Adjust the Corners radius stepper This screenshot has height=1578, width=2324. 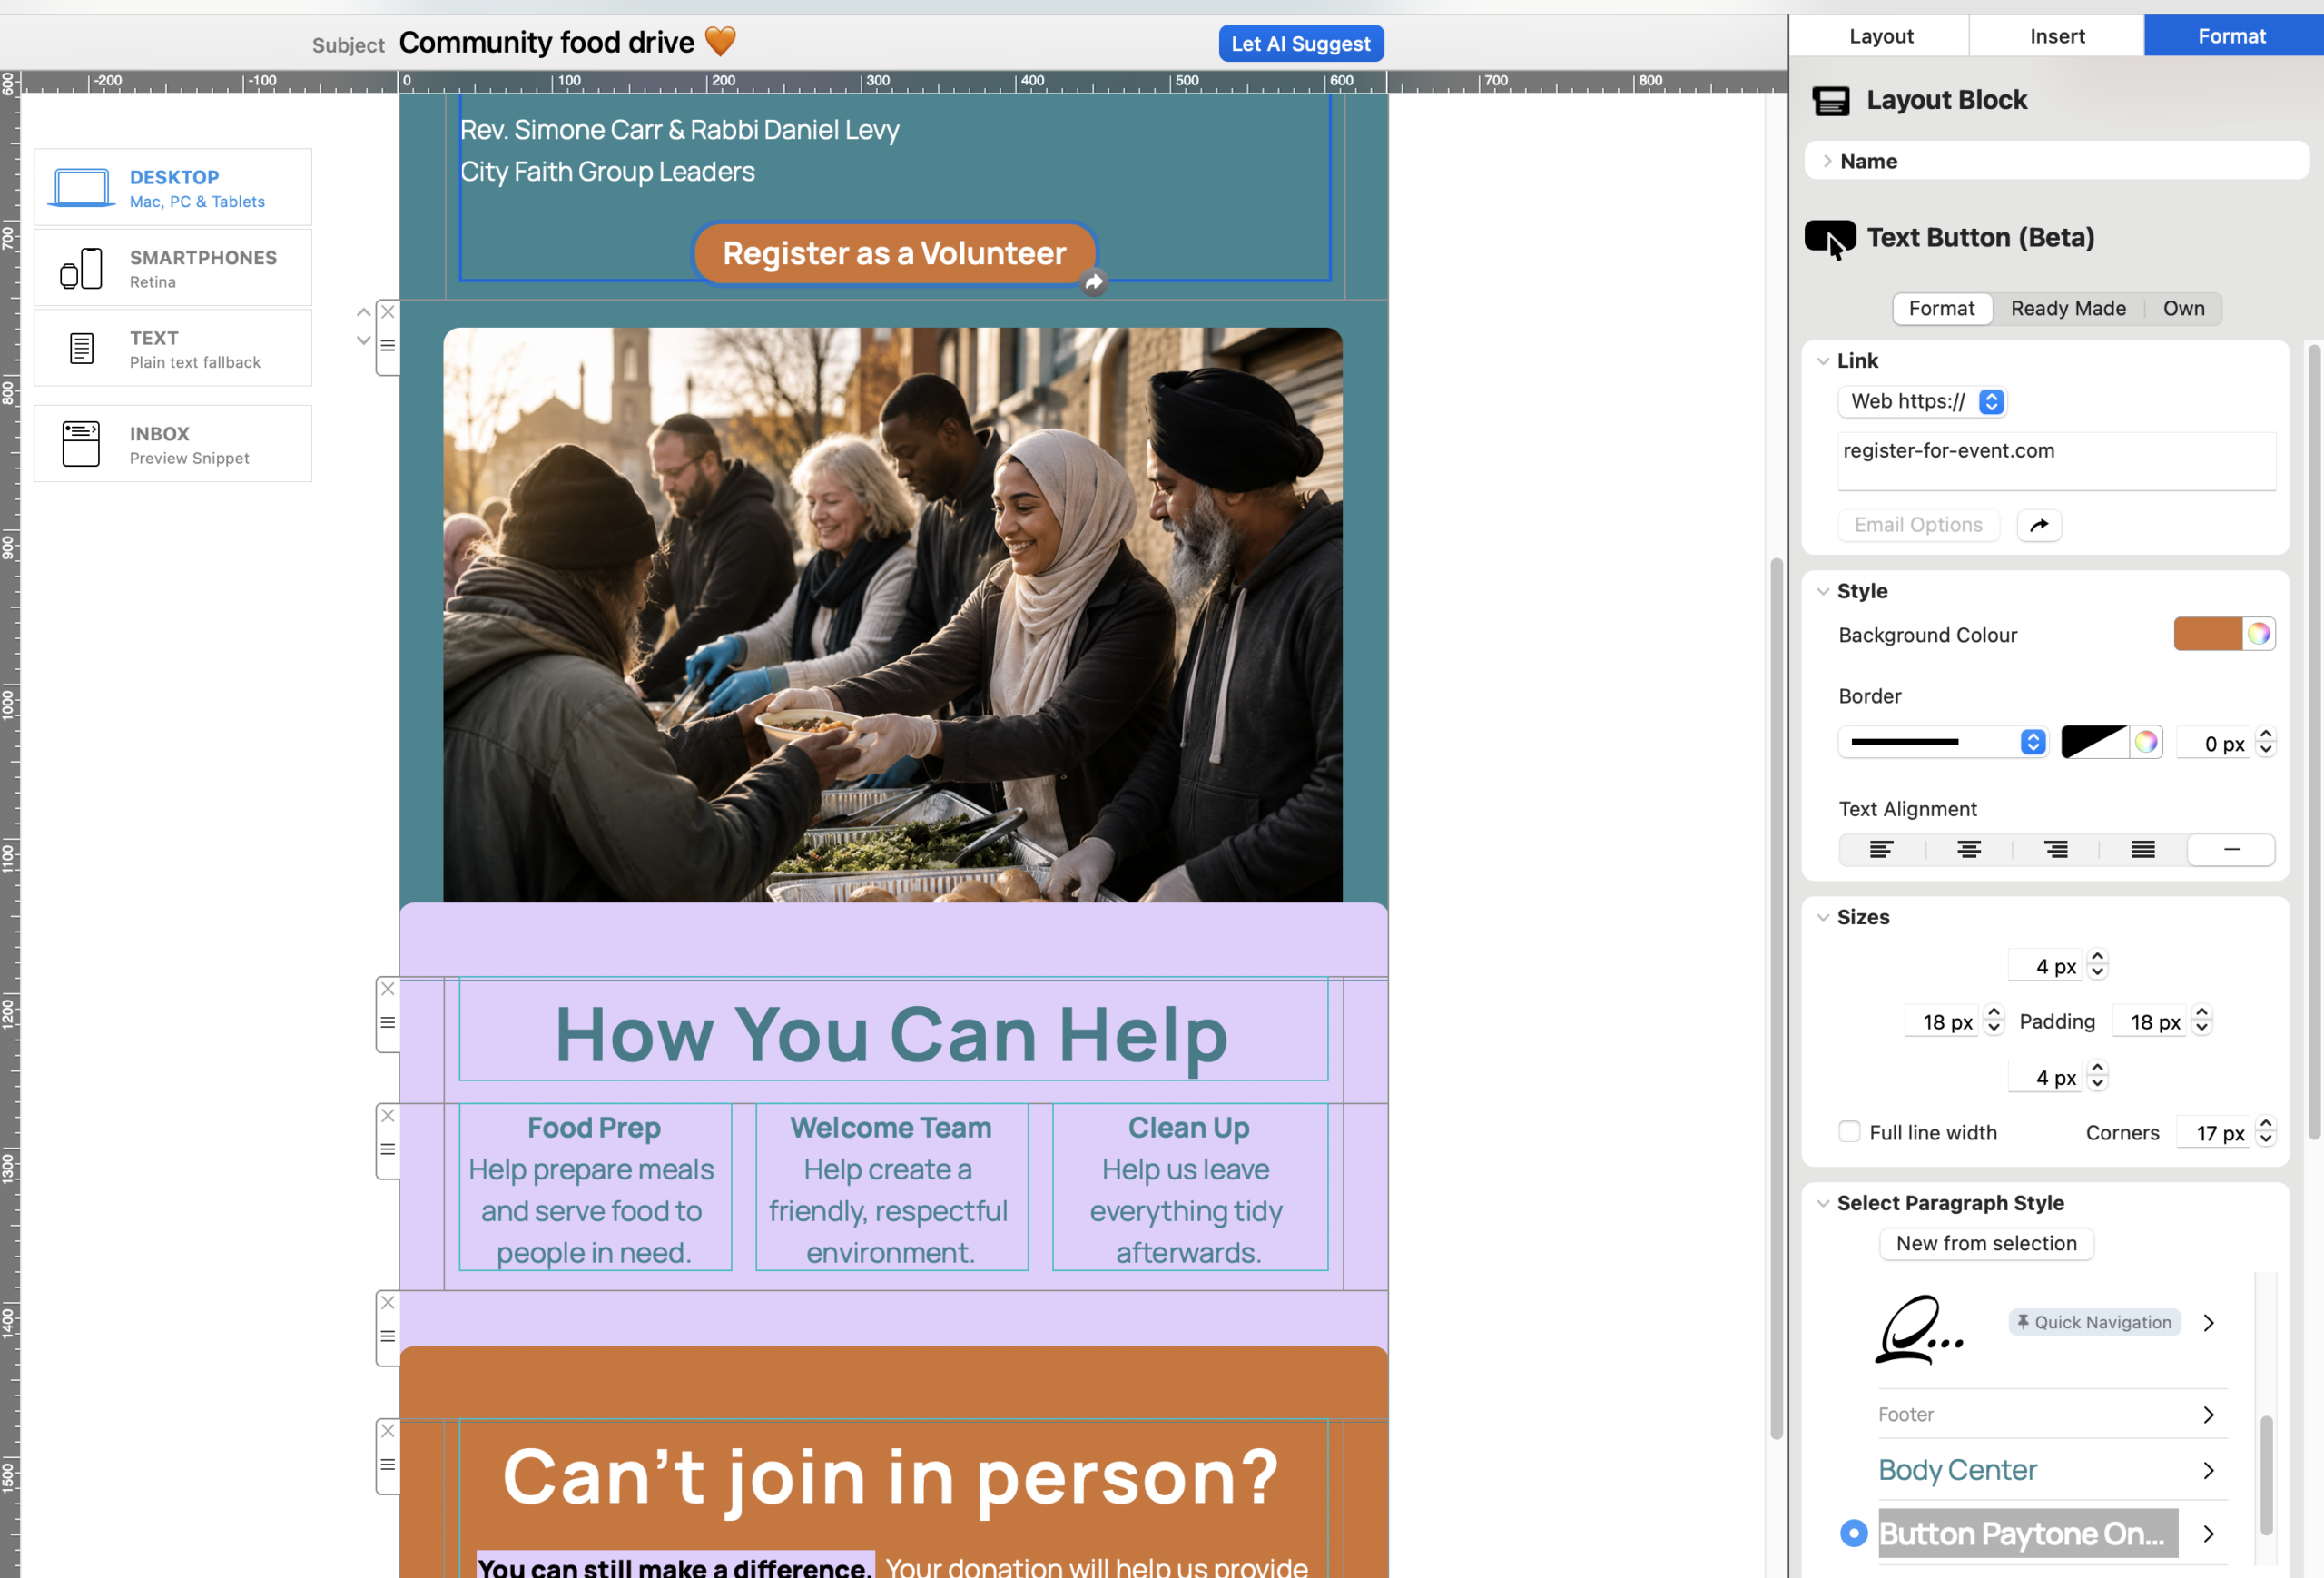coord(2266,1132)
